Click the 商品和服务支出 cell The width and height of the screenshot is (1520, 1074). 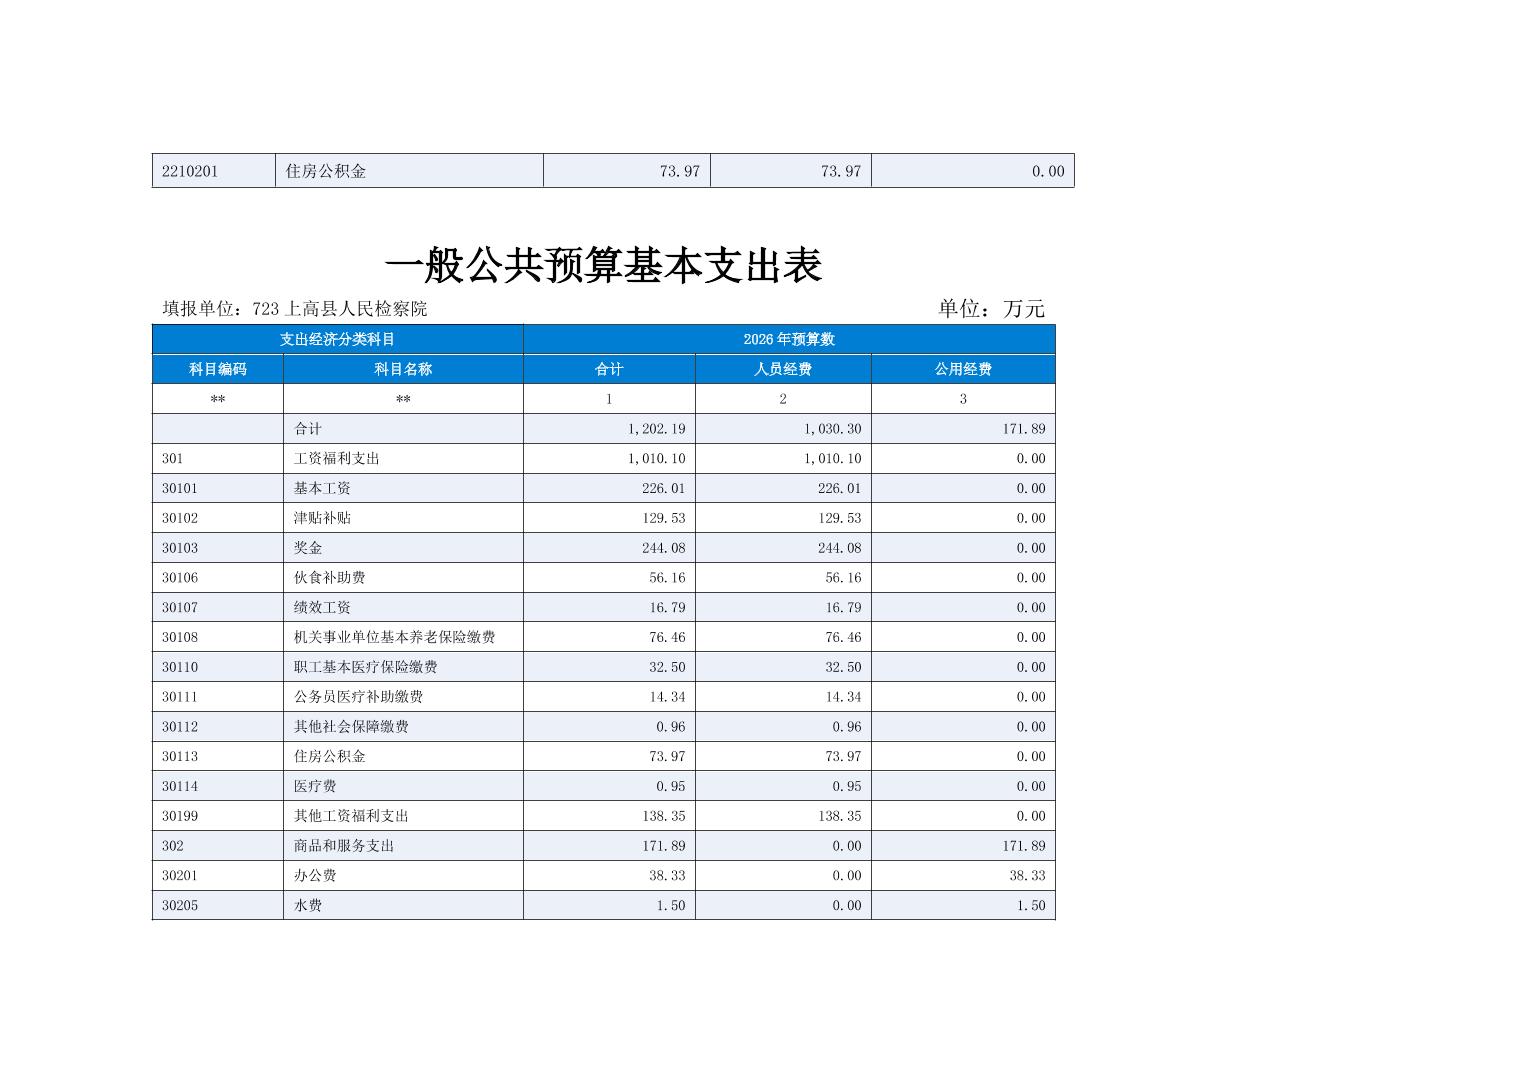344,846
